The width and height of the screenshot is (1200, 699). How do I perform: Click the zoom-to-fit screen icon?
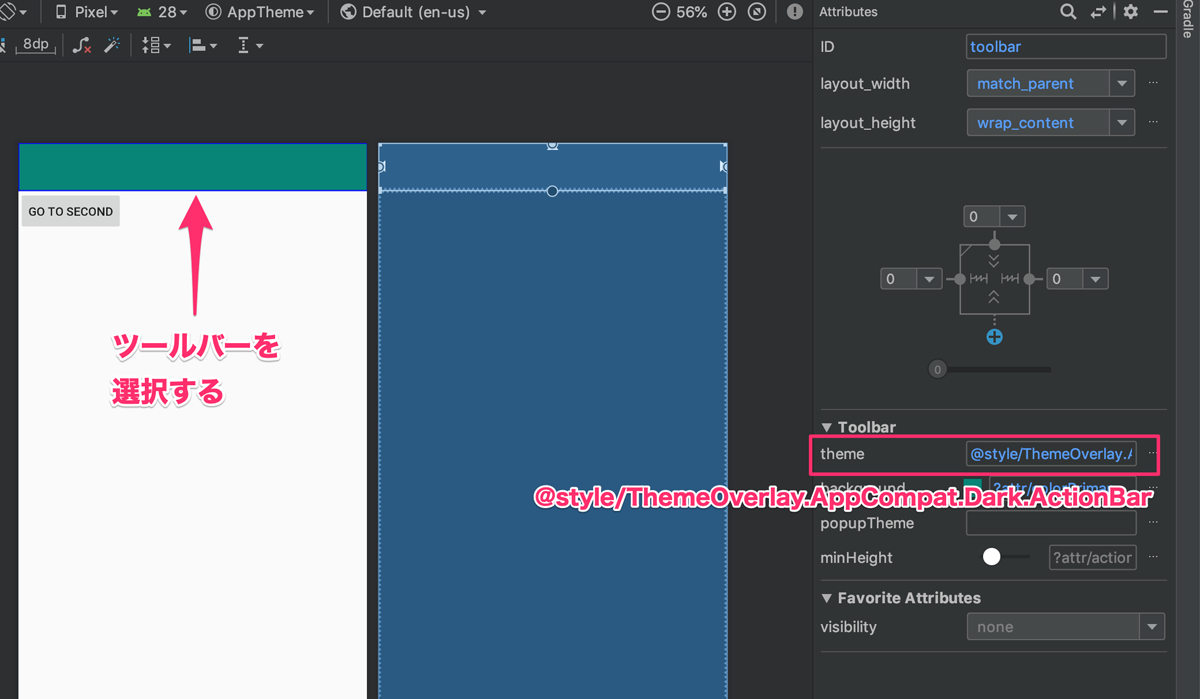click(757, 12)
